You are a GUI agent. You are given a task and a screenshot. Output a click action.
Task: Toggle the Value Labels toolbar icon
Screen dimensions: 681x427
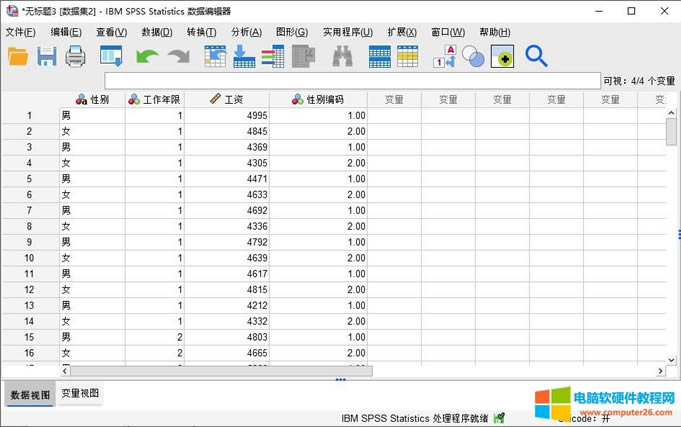pyautogui.click(x=444, y=57)
